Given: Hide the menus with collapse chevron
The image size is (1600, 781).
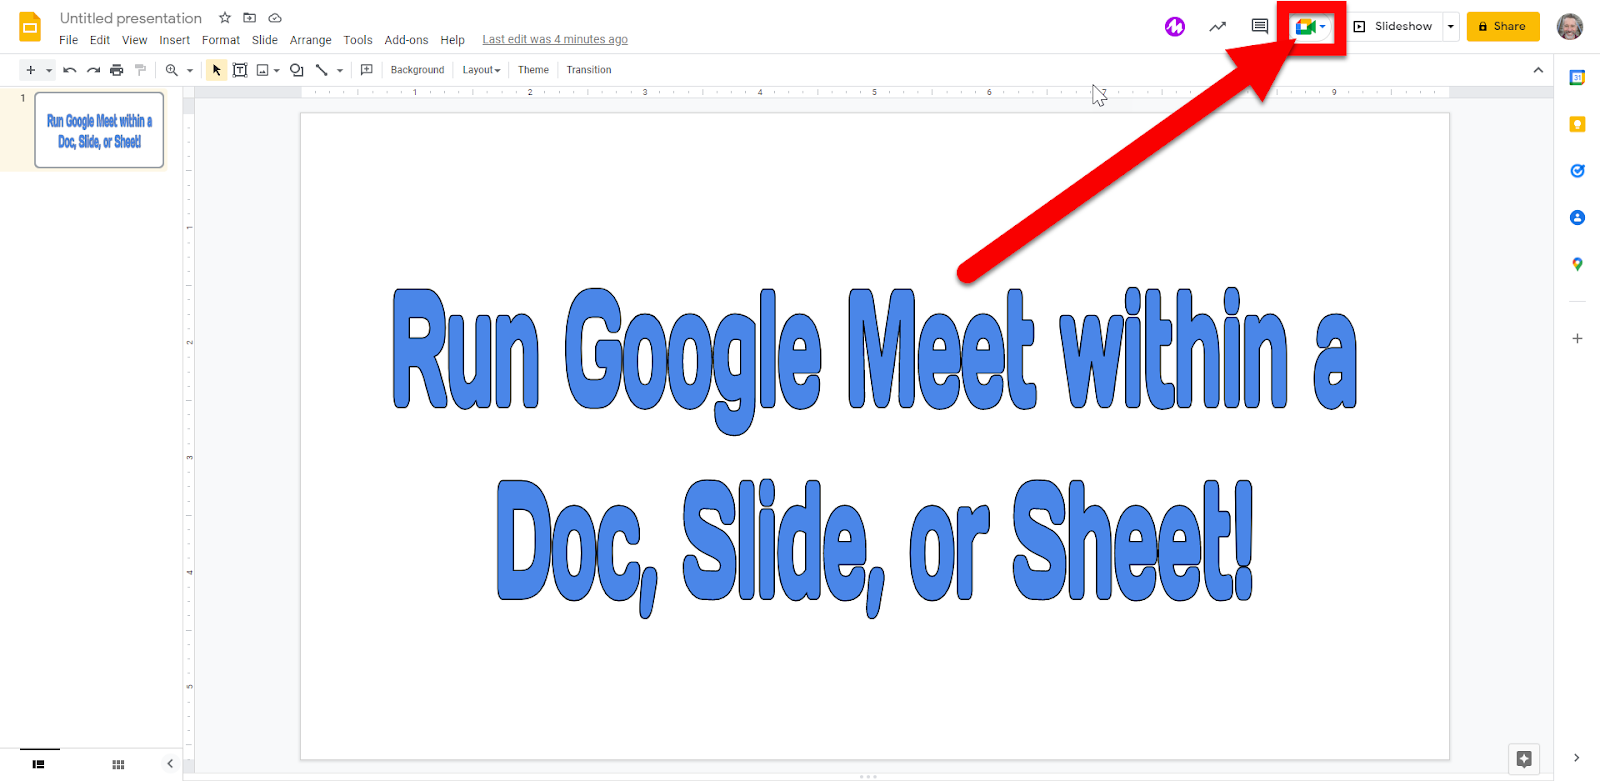Looking at the screenshot, I should pyautogui.click(x=1538, y=70).
